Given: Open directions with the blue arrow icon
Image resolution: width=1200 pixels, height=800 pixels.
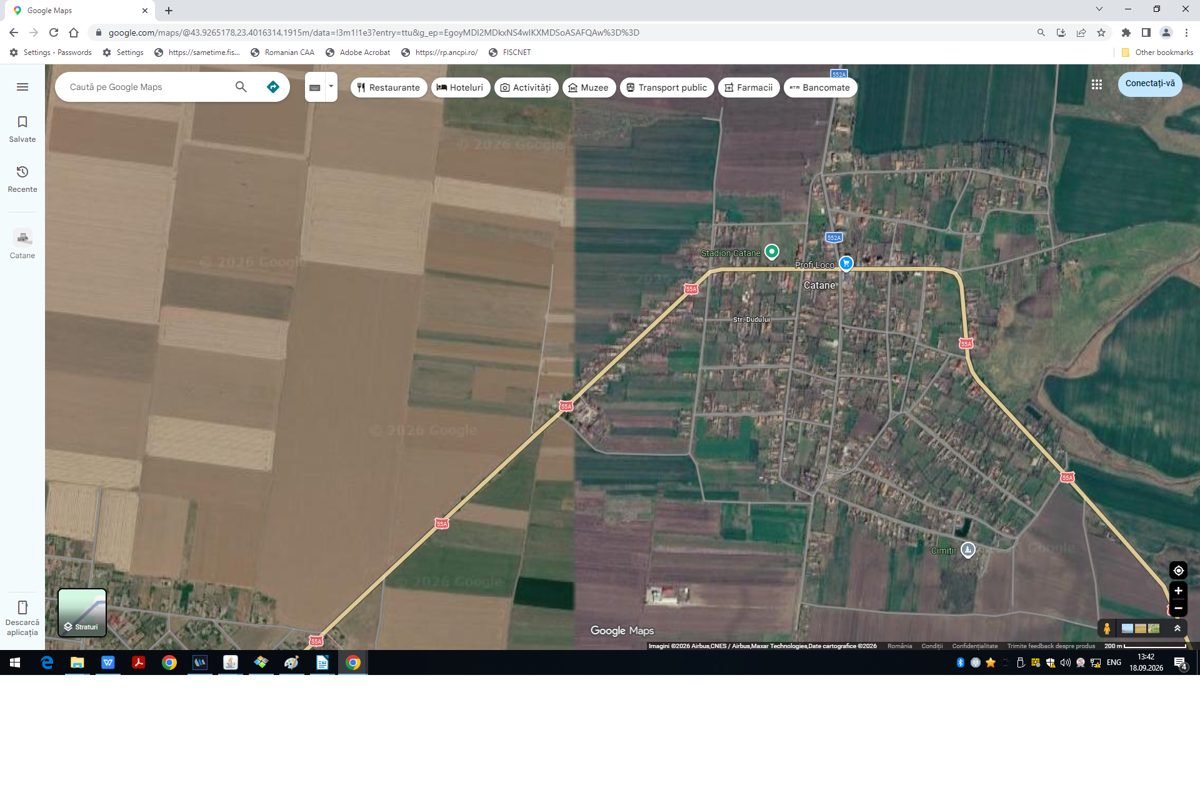Looking at the screenshot, I should tap(273, 87).
